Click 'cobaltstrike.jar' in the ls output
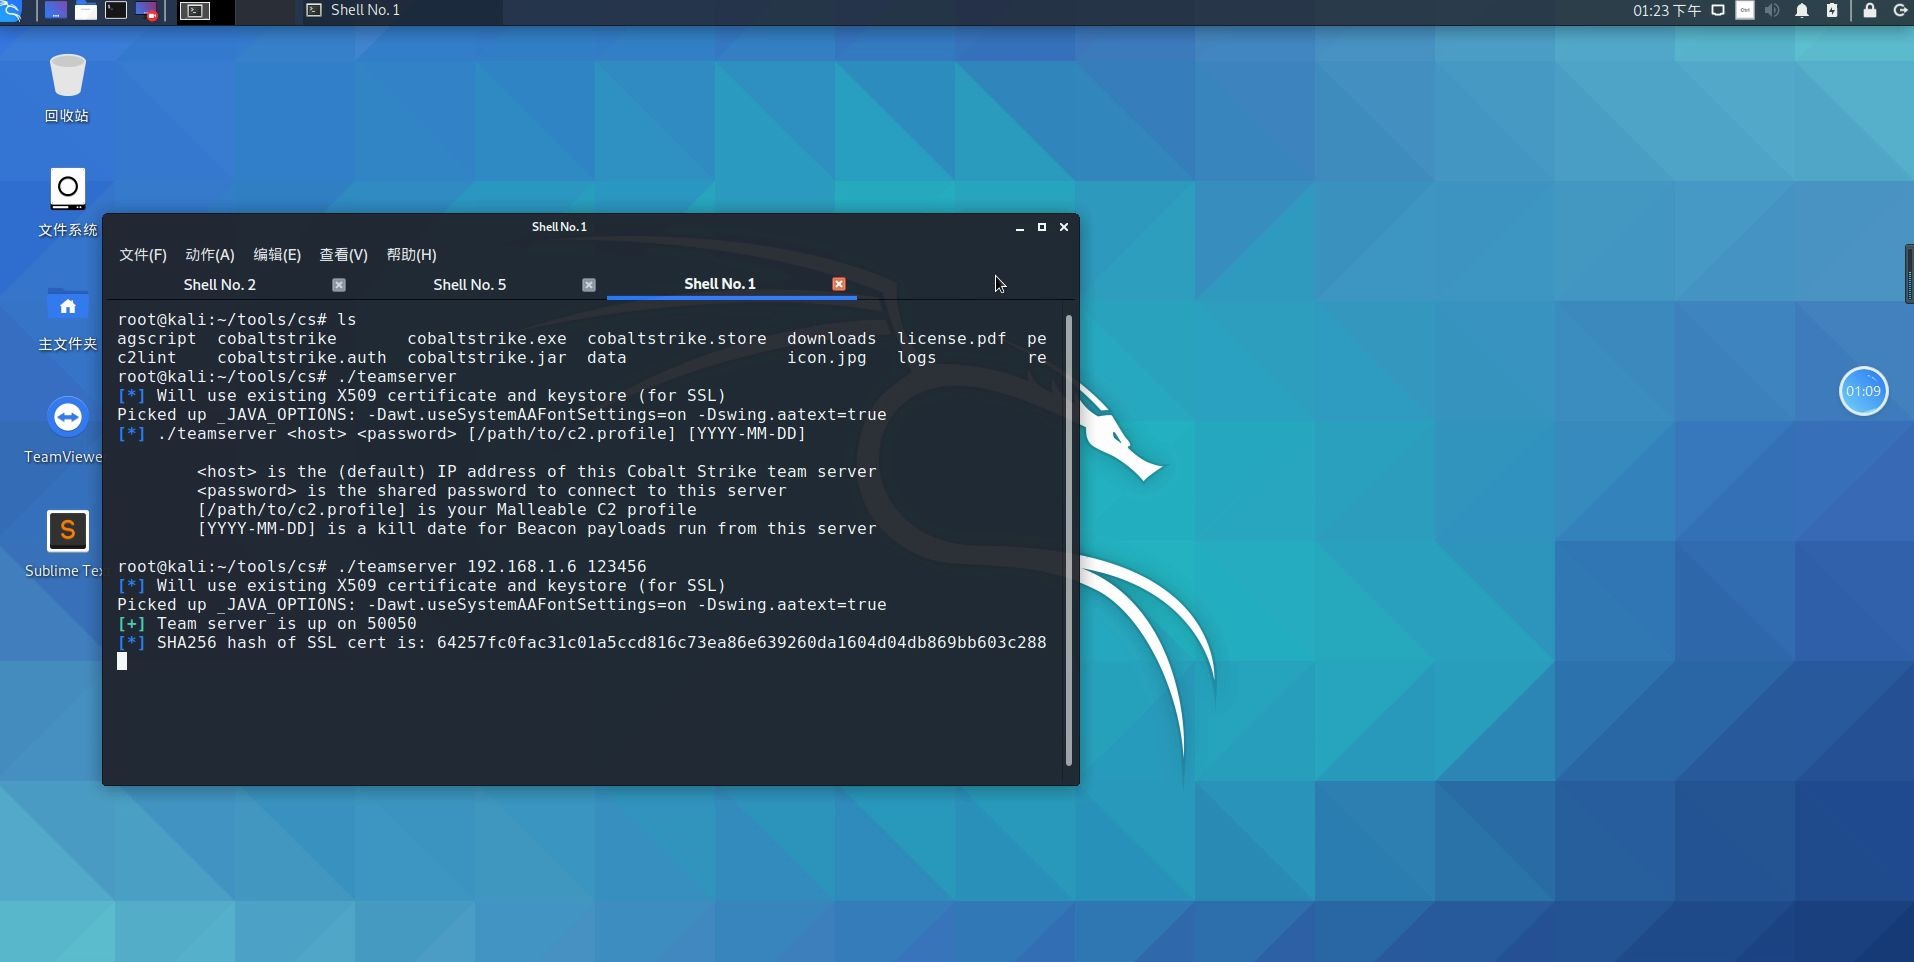This screenshot has height=962, width=1914. coord(487,358)
